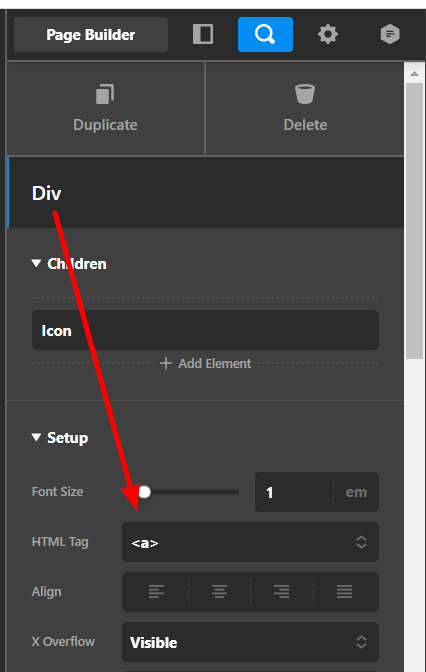Open the X Overflow Visible dropdown
Image resolution: width=426 pixels, height=672 pixels.
(x=250, y=642)
